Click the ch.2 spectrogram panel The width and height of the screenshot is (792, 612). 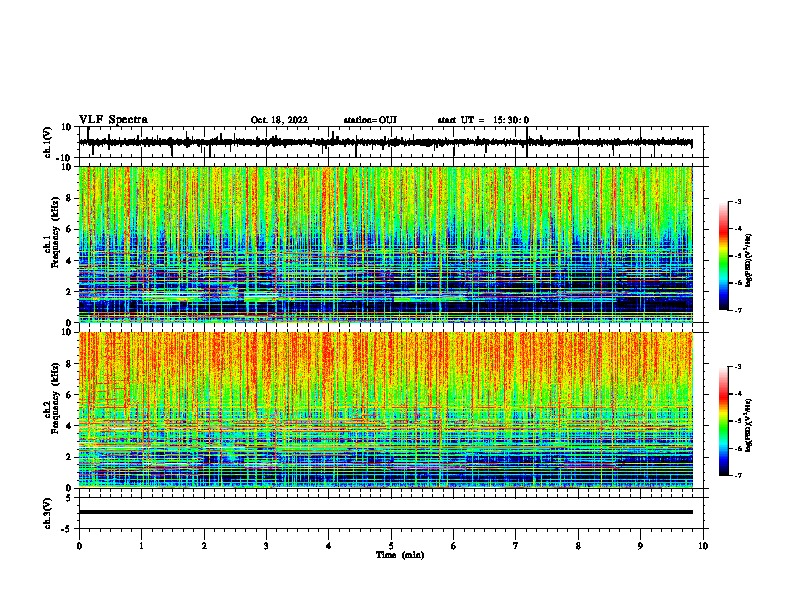385,410
